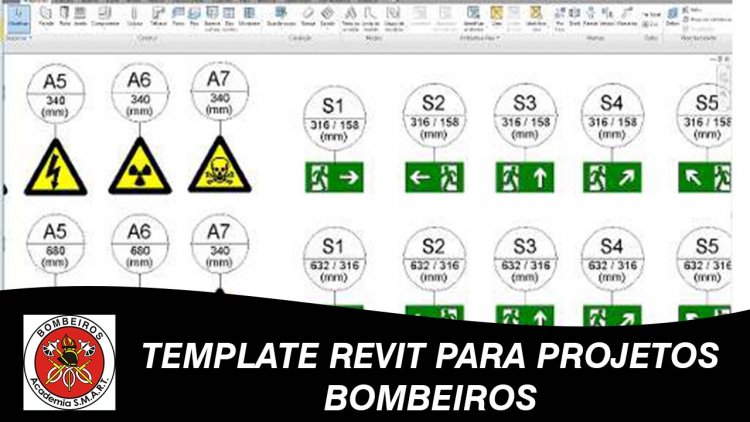
Task: Select the A5 tag labeled 680 mm
Action: coord(55,244)
